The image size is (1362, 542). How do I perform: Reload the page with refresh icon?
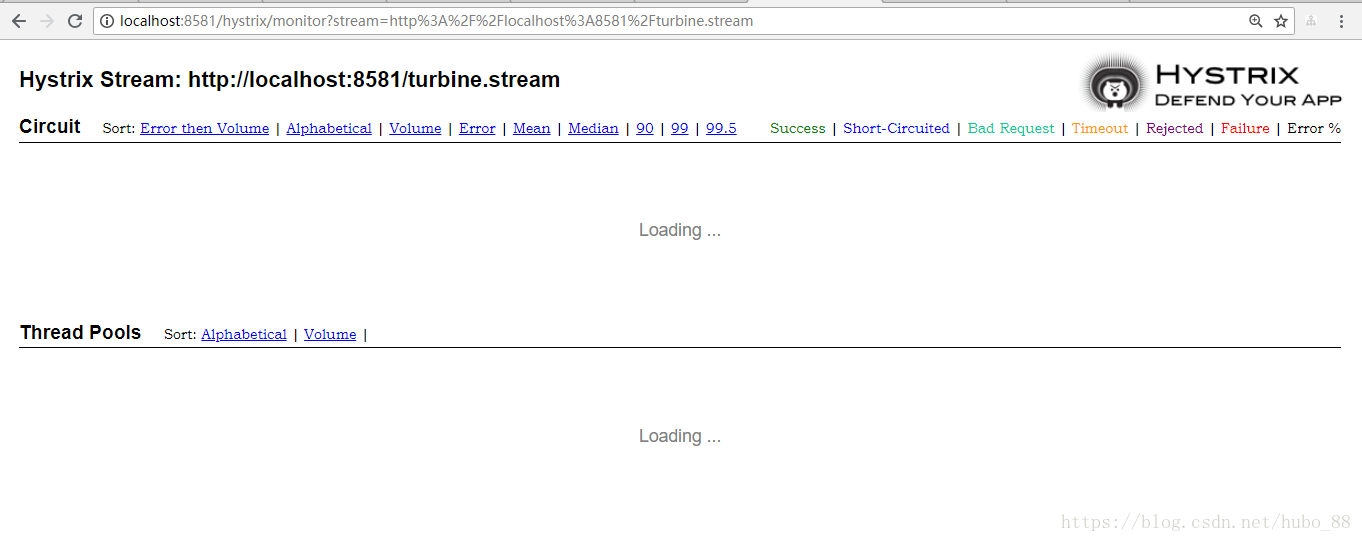point(75,21)
